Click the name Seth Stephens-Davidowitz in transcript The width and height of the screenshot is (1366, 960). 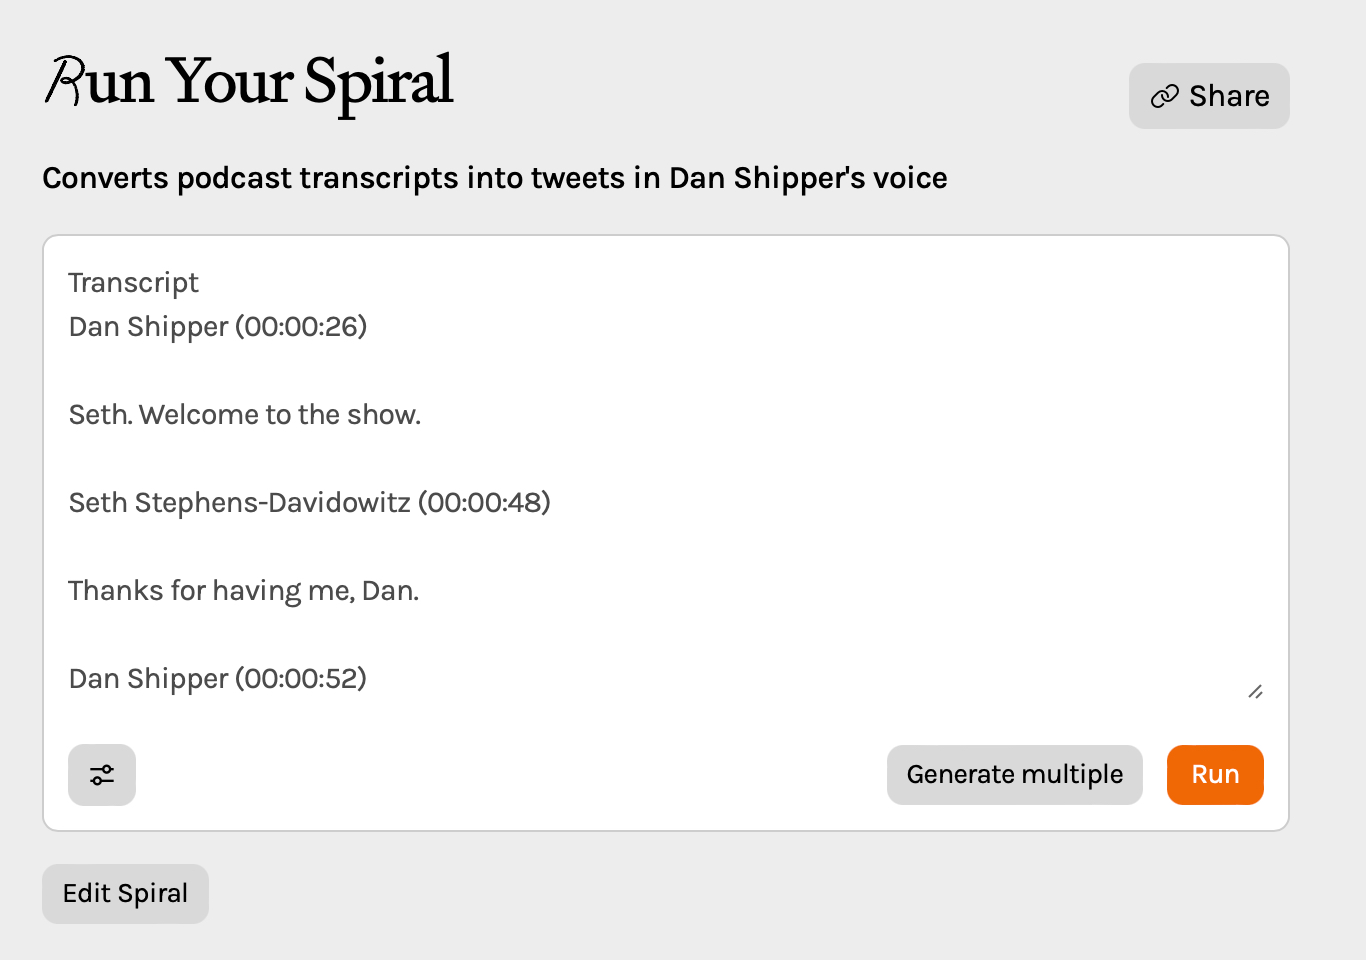coord(240,503)
